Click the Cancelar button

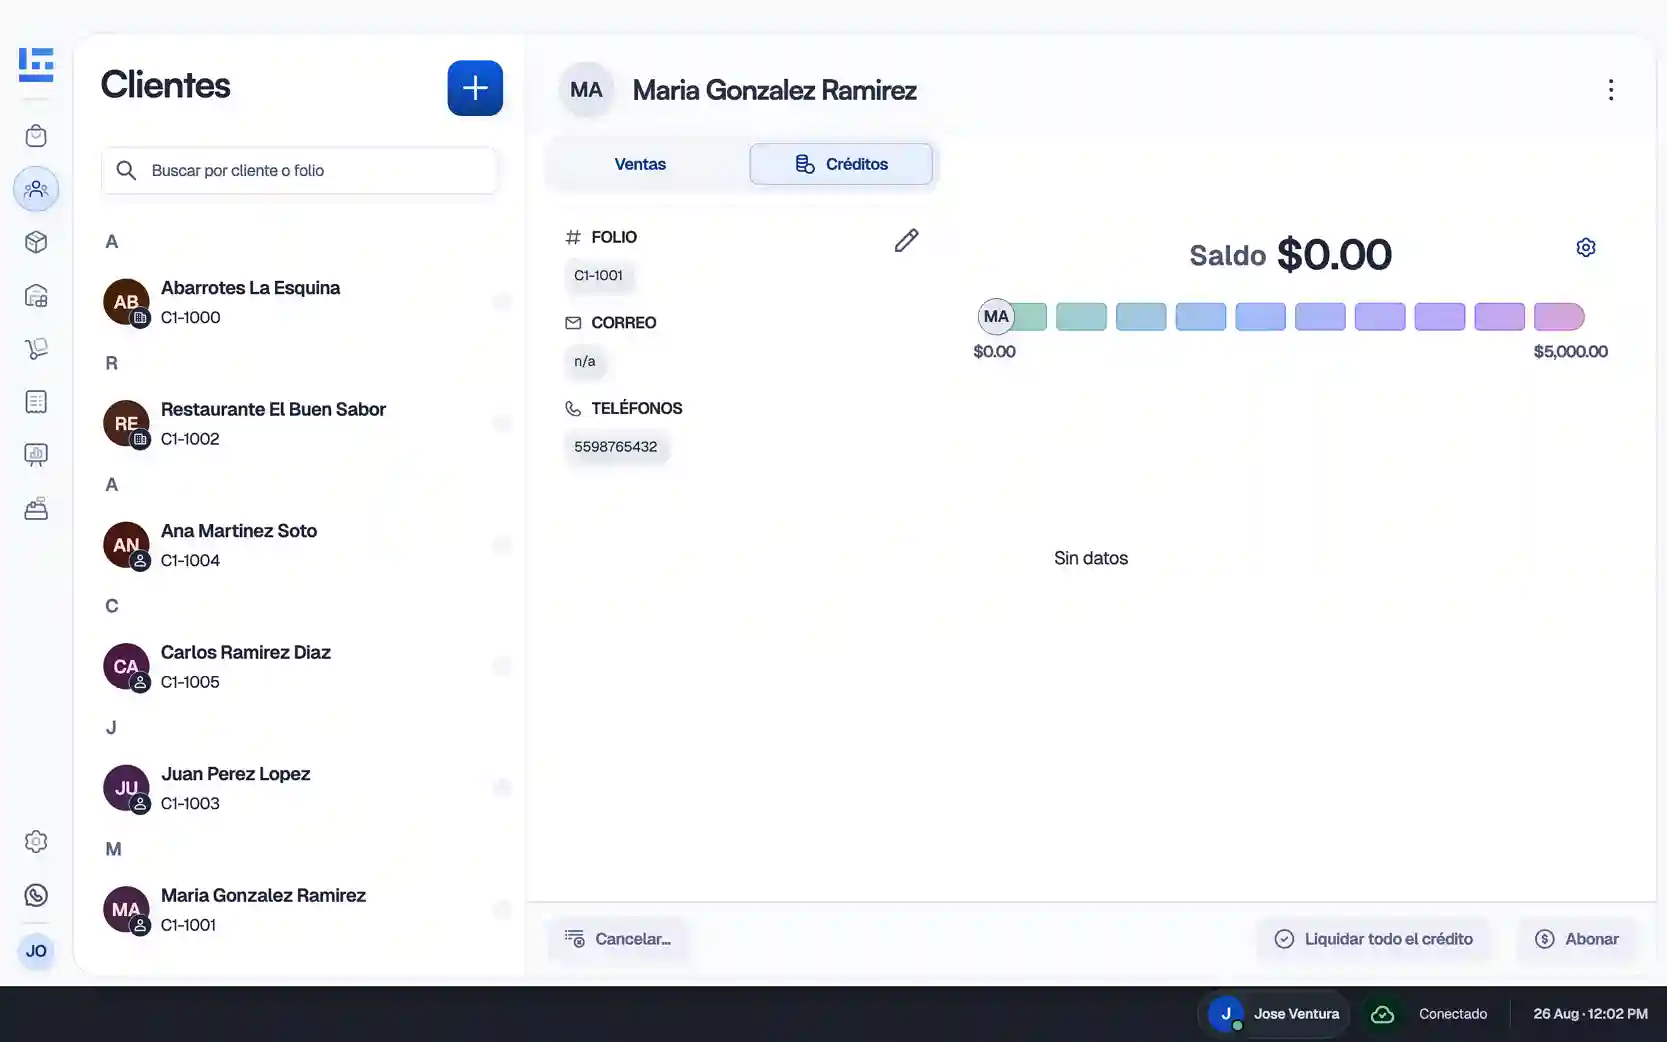[618, 939]
